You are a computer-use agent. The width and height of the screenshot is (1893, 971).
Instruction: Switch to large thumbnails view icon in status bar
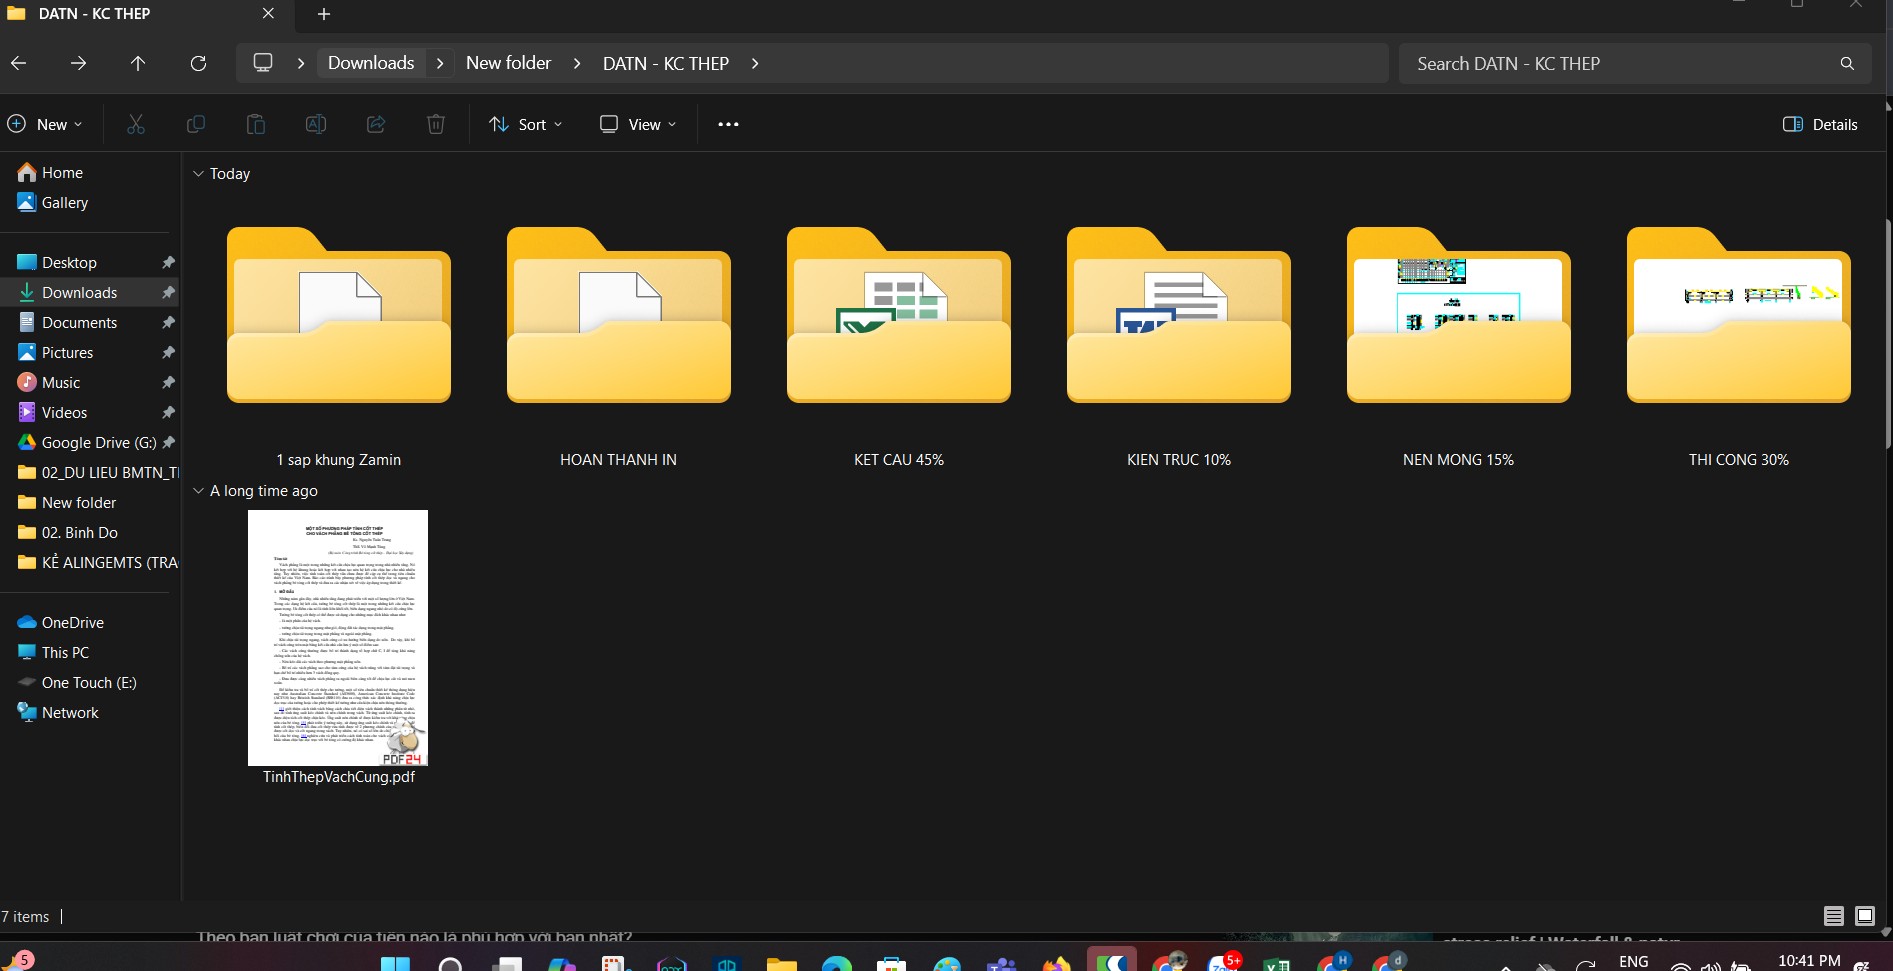(x=1865, y=916)
